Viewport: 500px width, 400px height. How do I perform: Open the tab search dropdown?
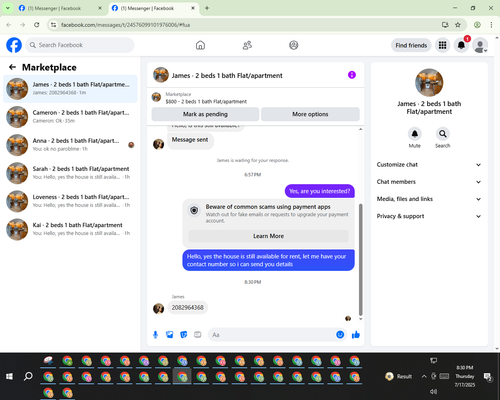coord(7,8)
